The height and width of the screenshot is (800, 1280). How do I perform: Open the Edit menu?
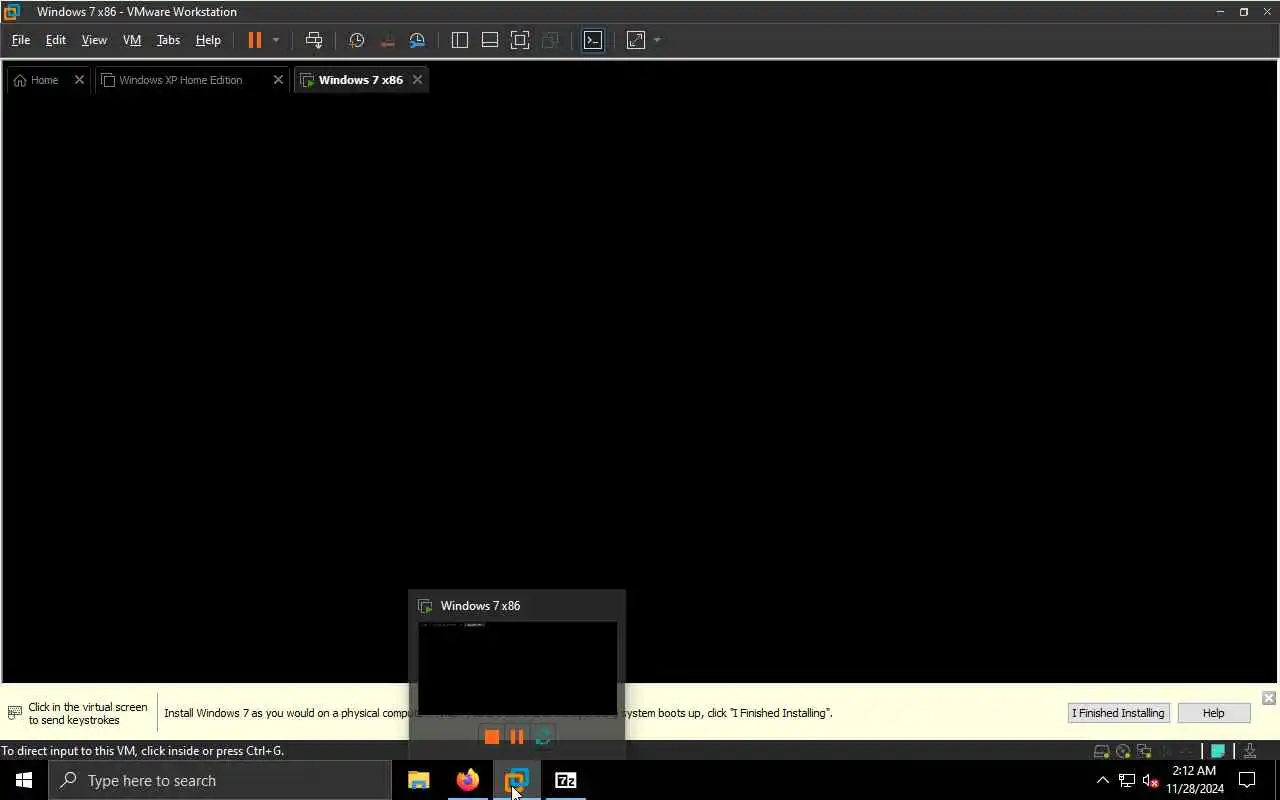pos(56,40)
